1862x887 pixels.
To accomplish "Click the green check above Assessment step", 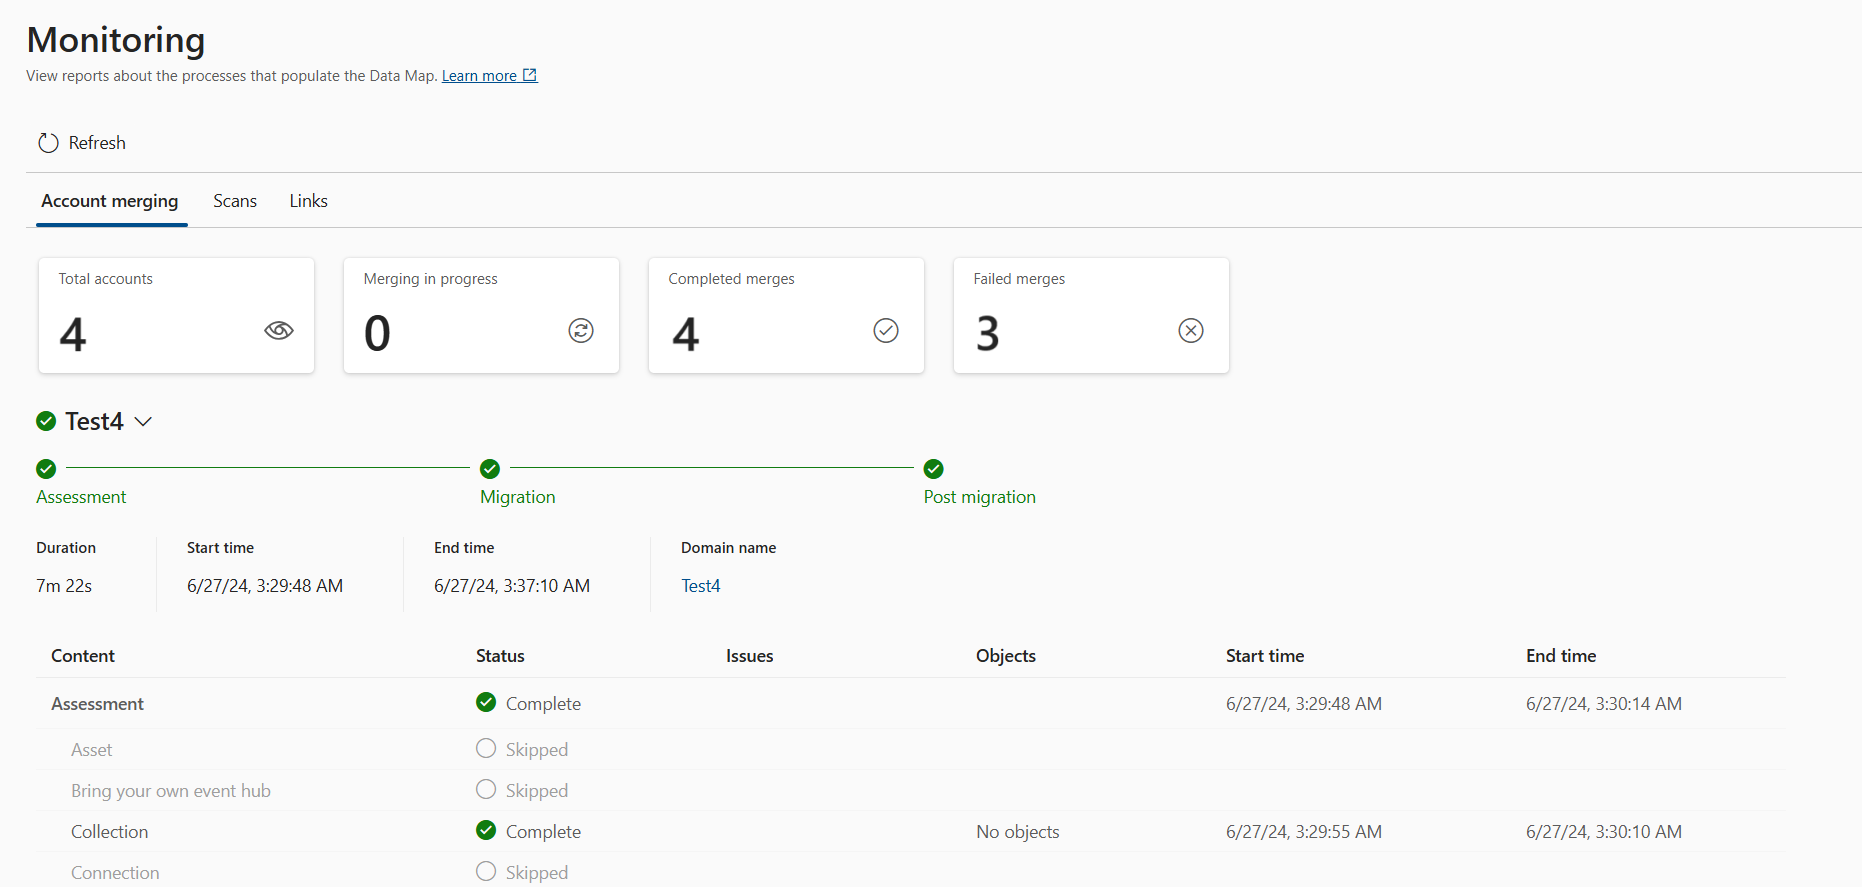I will (46, 468).
